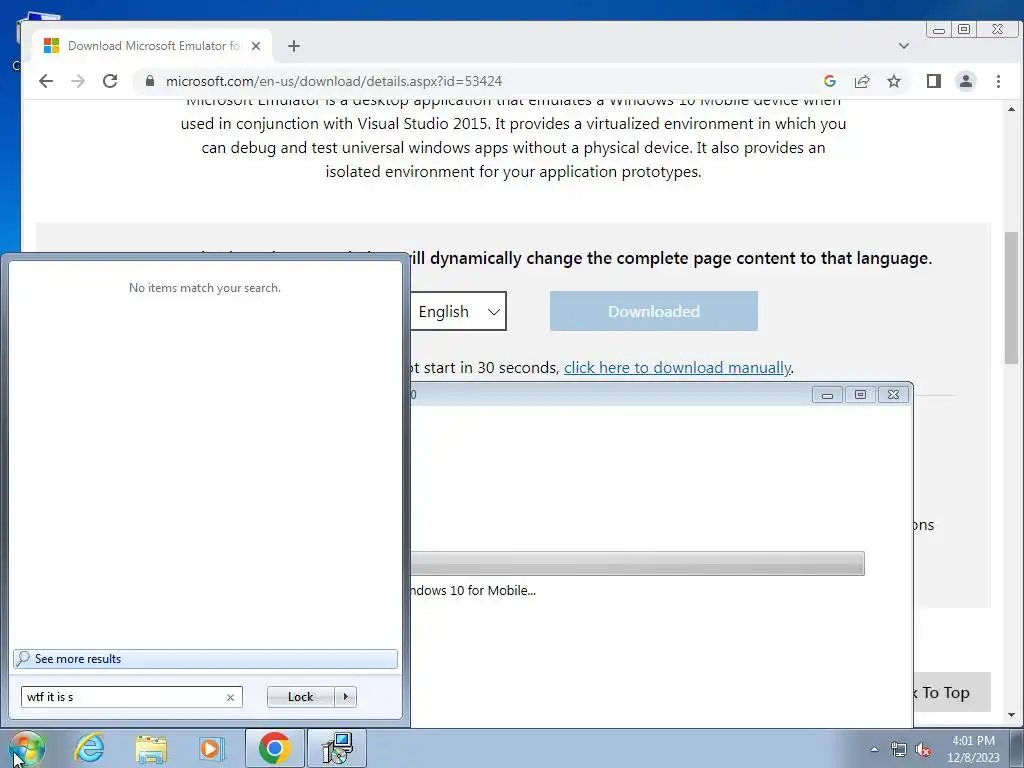Click scroll down arrow of page scrollbar
1024x768 pixels.
(x=1012, y=715)
